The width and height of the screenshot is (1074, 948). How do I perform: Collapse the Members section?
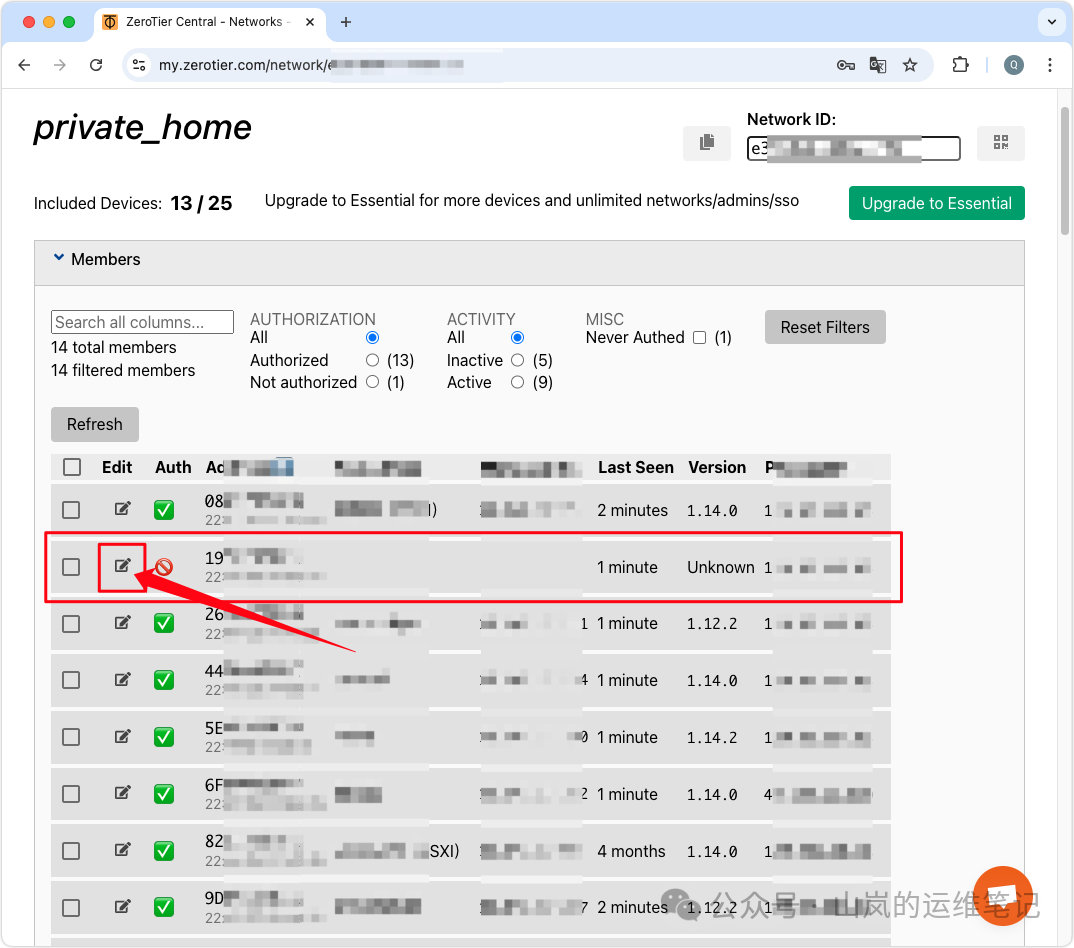pyautogui.click(x=59, y=259)
